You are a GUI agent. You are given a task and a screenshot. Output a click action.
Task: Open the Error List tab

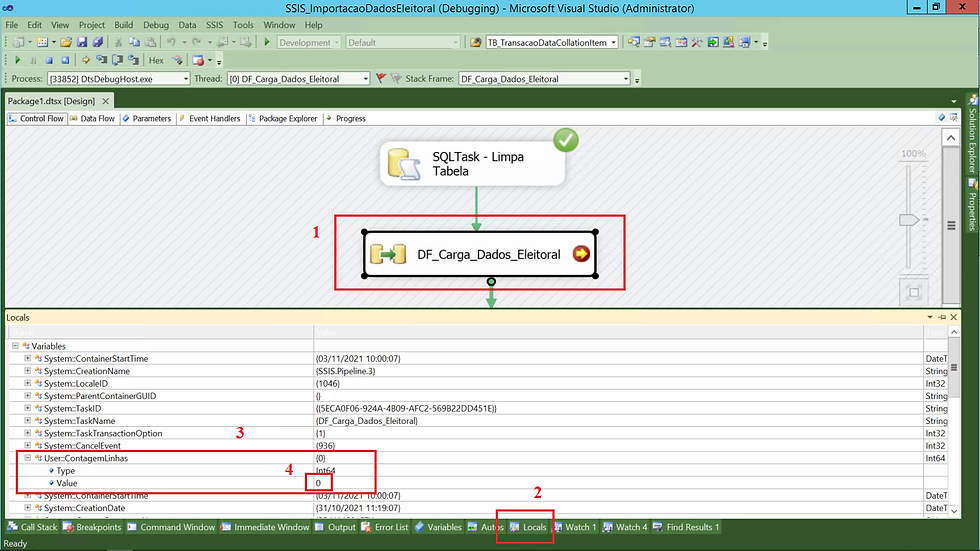[385, 527]
